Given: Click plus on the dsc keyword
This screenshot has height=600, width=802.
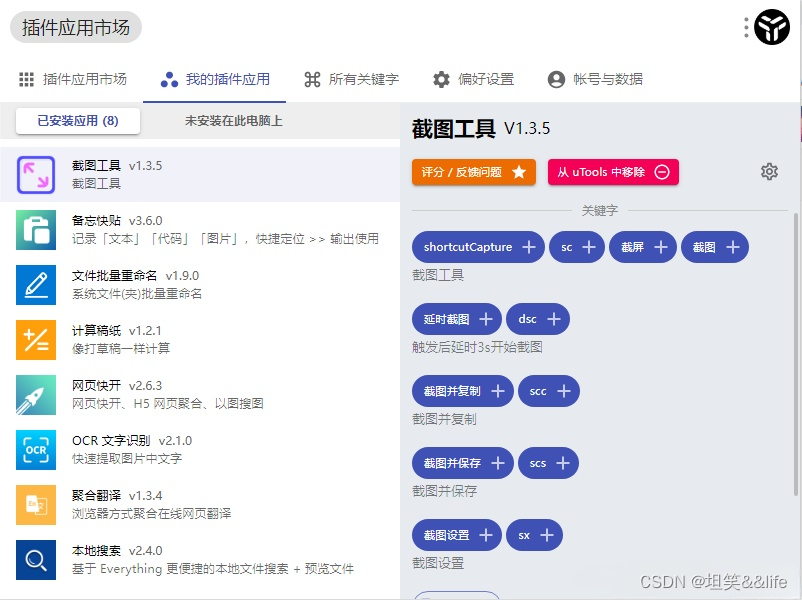Looking at the screenshot, I should (554, 319).
